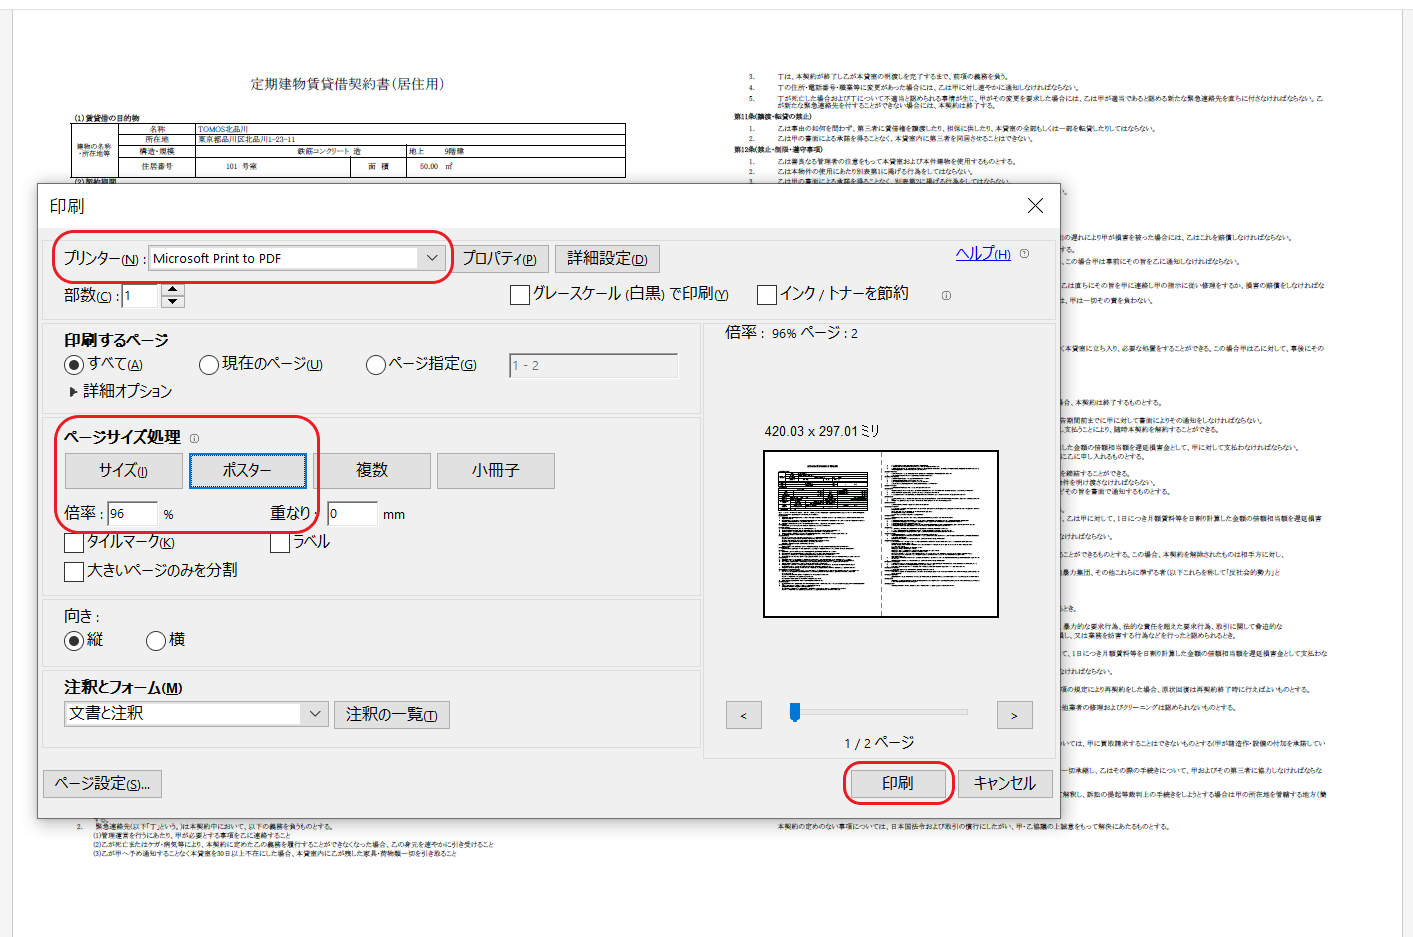The height and width of the screenshot is (937, 1413).
Task: Close the 印刷 dialog with X
Action: pyautogui.click(x=1035, y=205)
